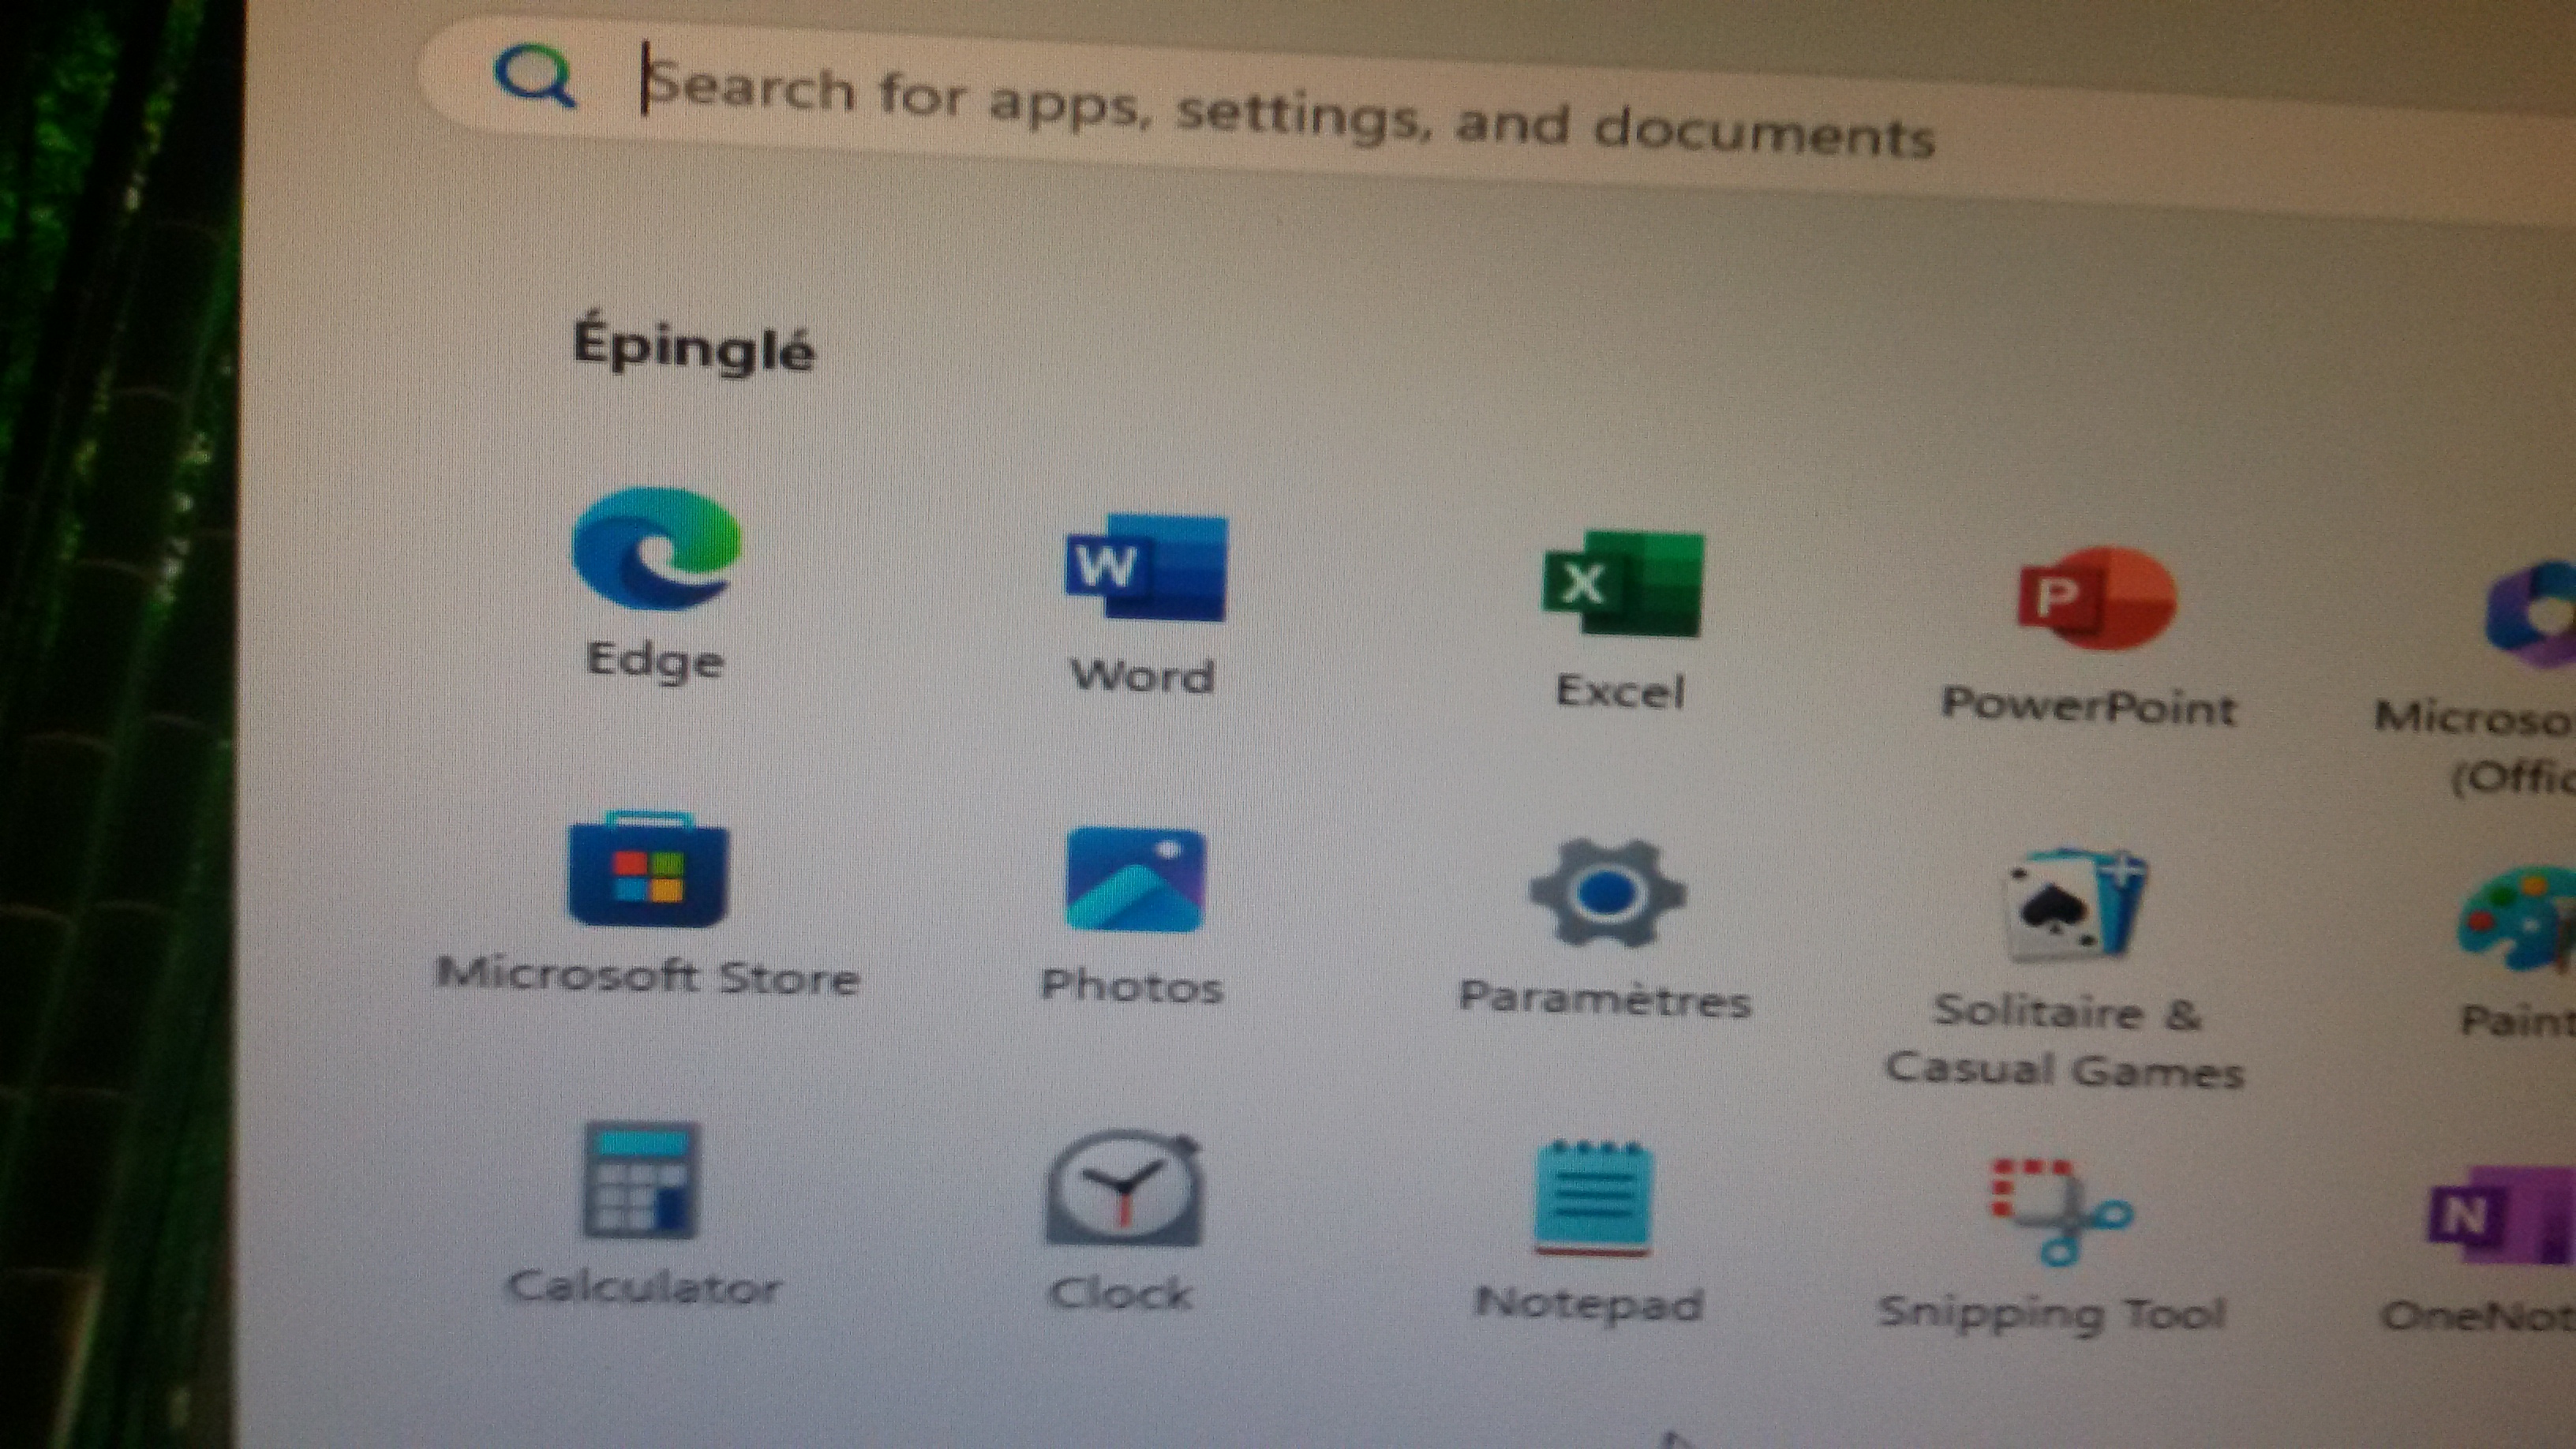Launch Word from pinned apps
Viewport: 2576px width, 1449px height.
pos(1145,568)
